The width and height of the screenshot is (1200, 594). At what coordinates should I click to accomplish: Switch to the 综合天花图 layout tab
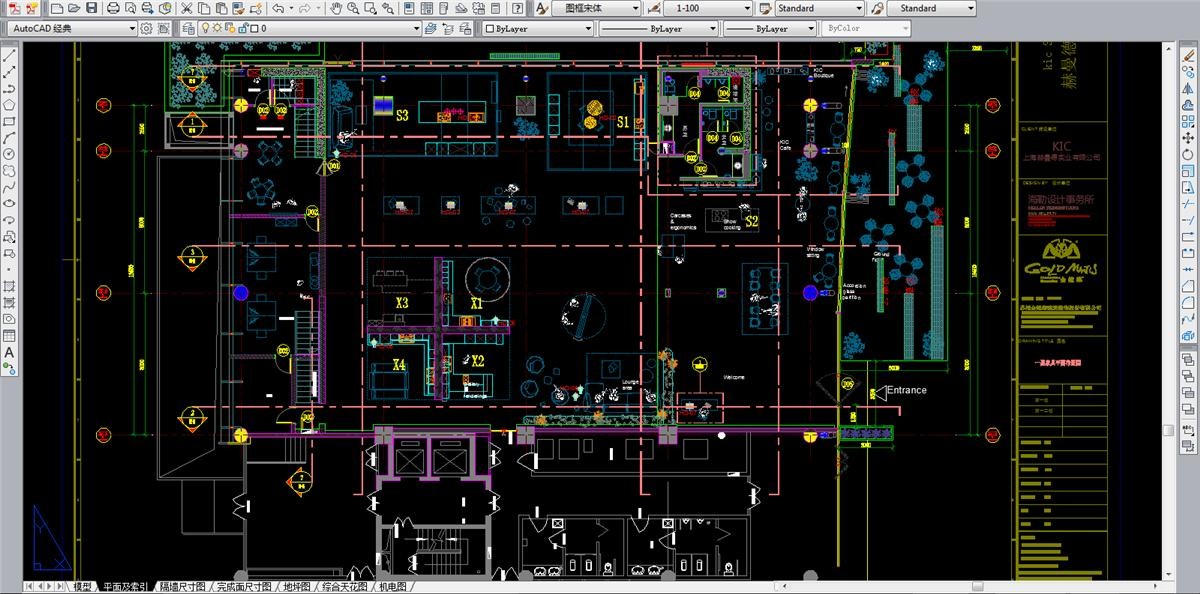(342, 587)
